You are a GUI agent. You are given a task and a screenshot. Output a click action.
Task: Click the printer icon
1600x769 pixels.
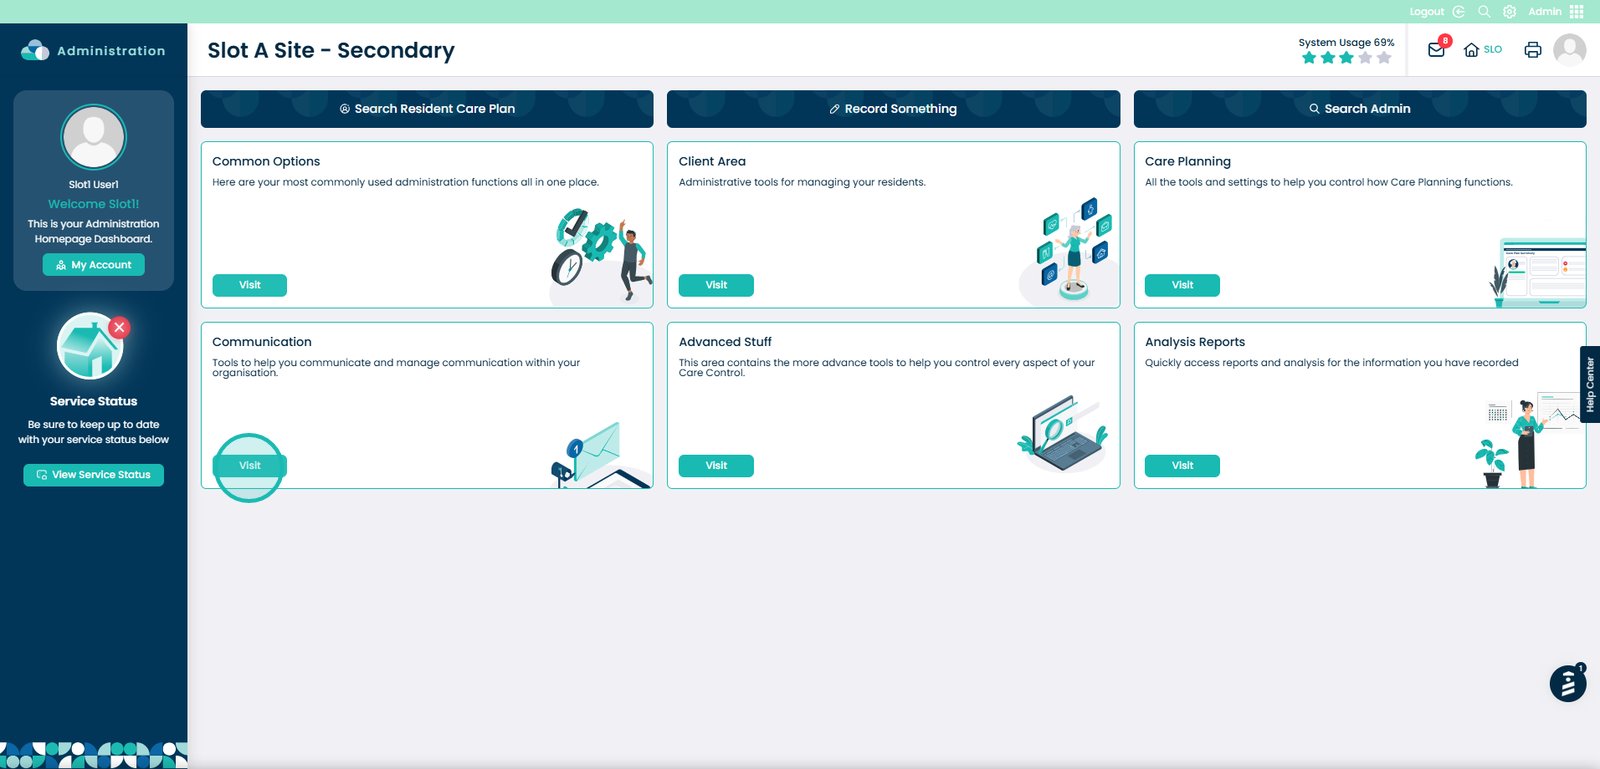pyautogui.click(x=1532, y=50)
